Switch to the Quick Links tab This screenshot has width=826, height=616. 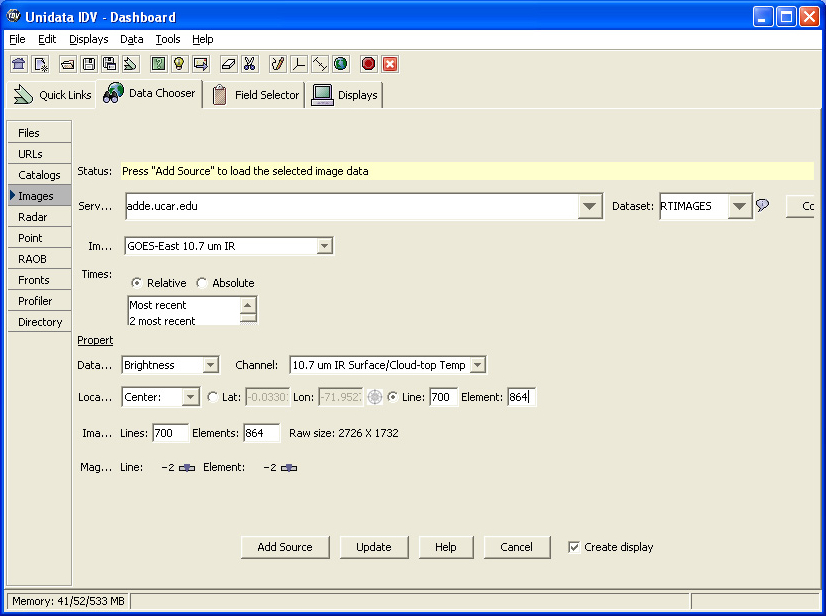pos(52,95)
